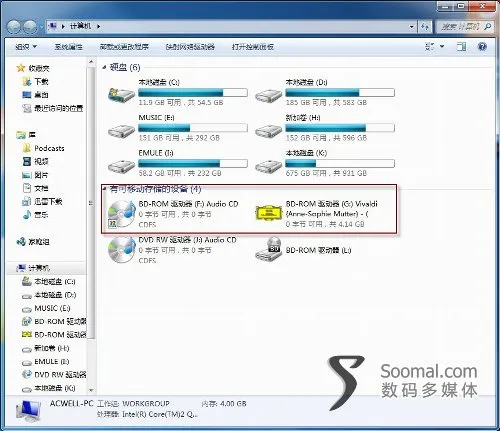Open the help question mark icon
The height and width of the screenshot is (431, 500).
[x=482, y=46]
